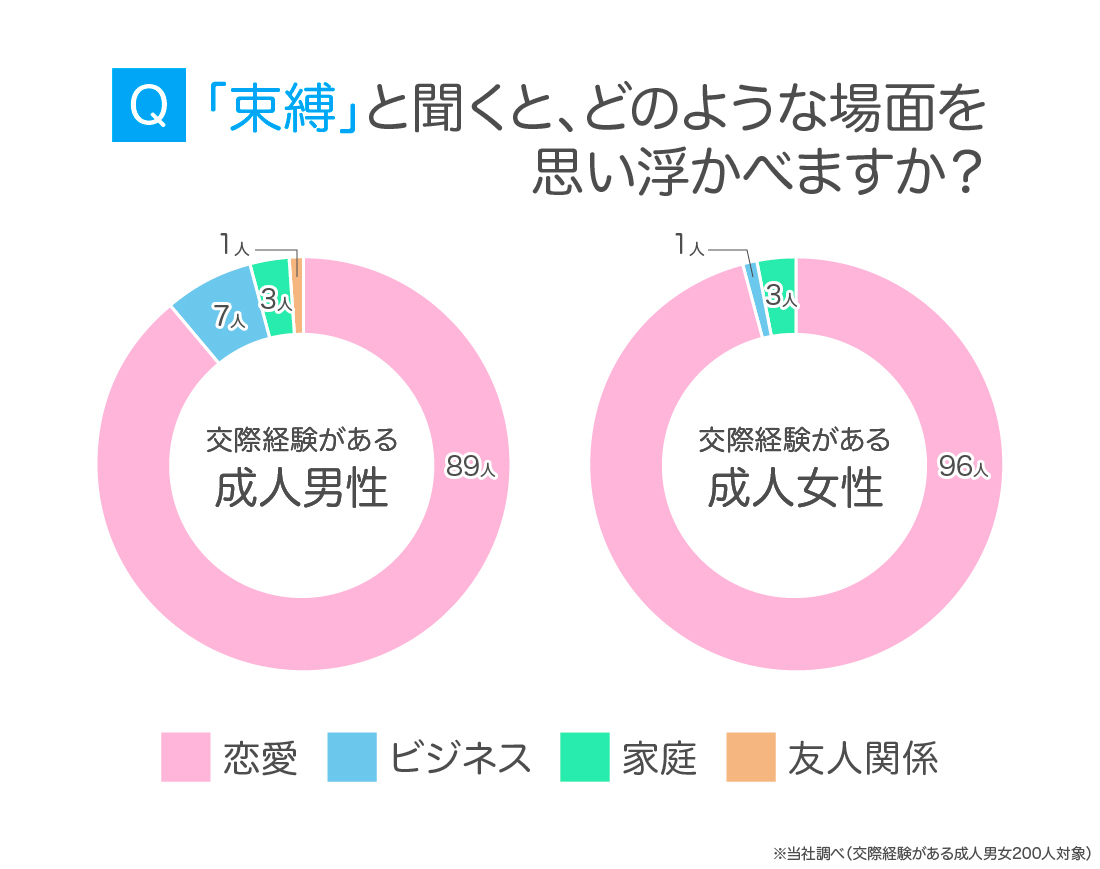Click the 成人女性 center label
This screenshot has height=869, width=1100.
tap(795, 490)
